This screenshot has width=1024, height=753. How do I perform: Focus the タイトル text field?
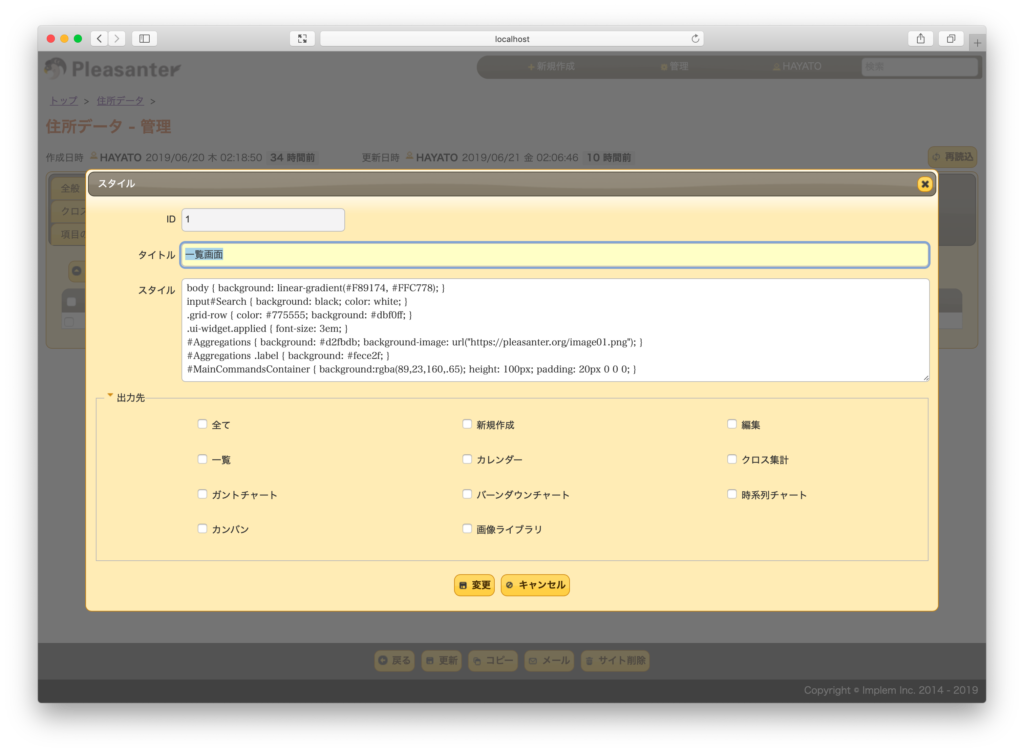click(x=554, y=255)
